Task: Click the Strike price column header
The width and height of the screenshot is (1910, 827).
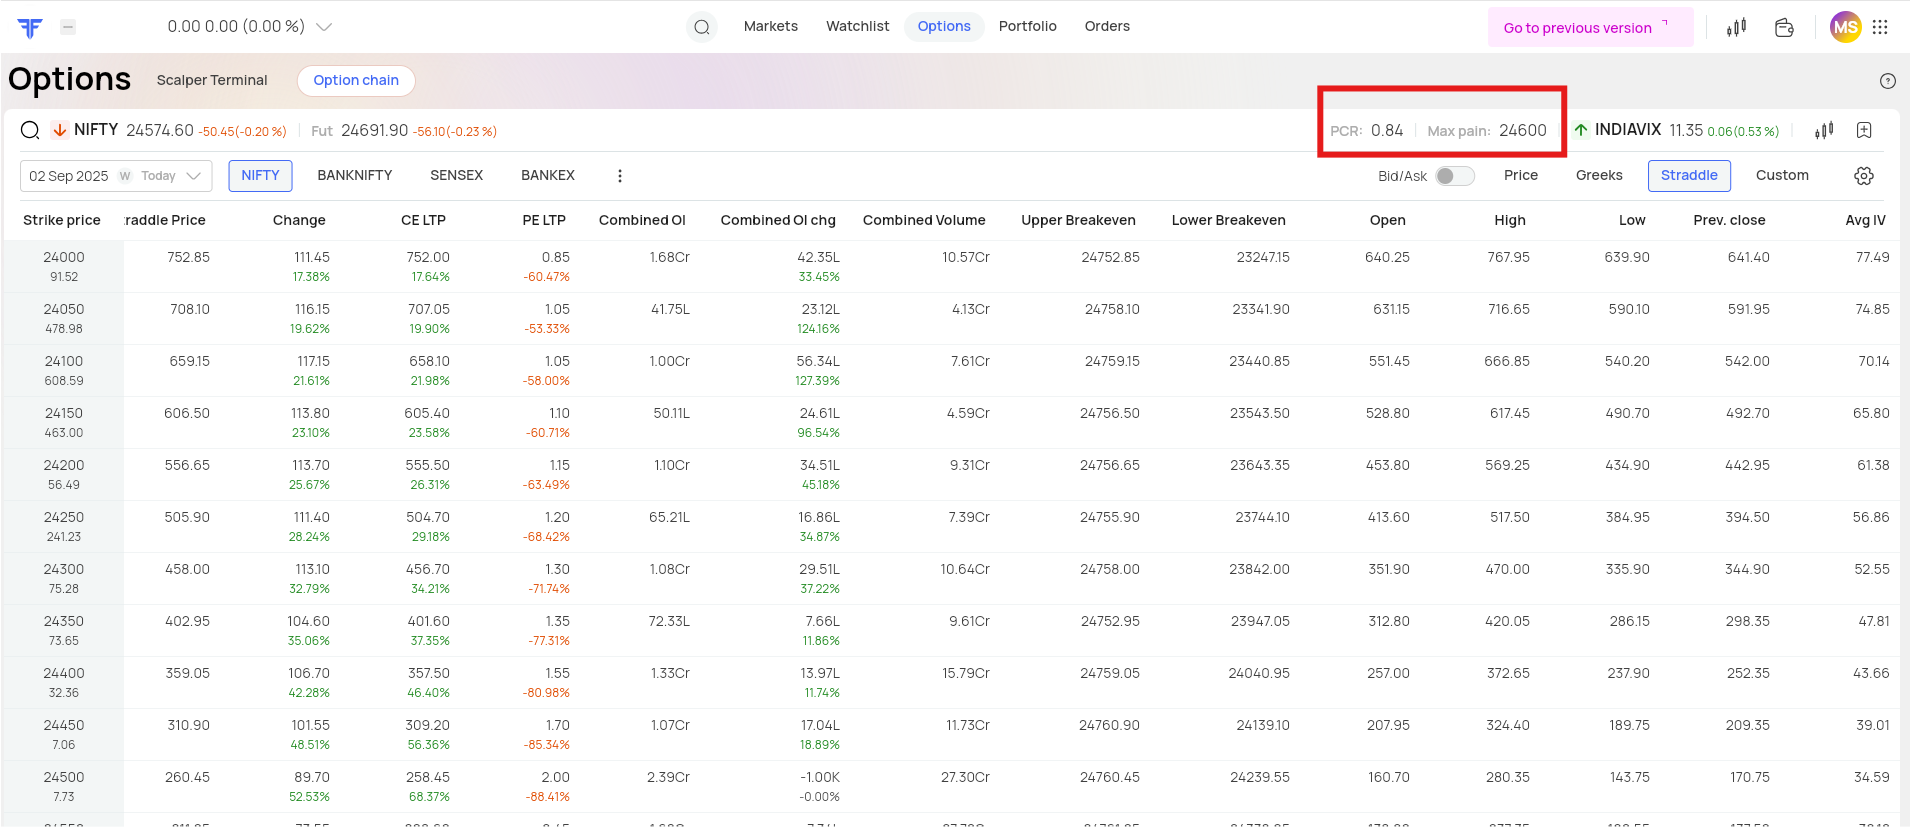Action: click(x=62, y=220)
